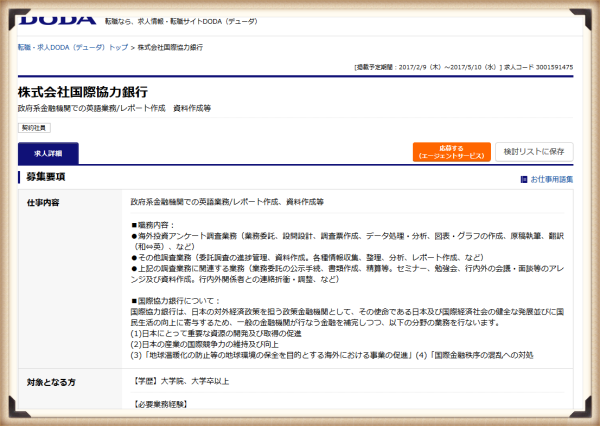This screenshot has height=426, width=600.
Task: Open the 転職・求人DODA トップ breadcrumb link
Action: click(73, 47)
